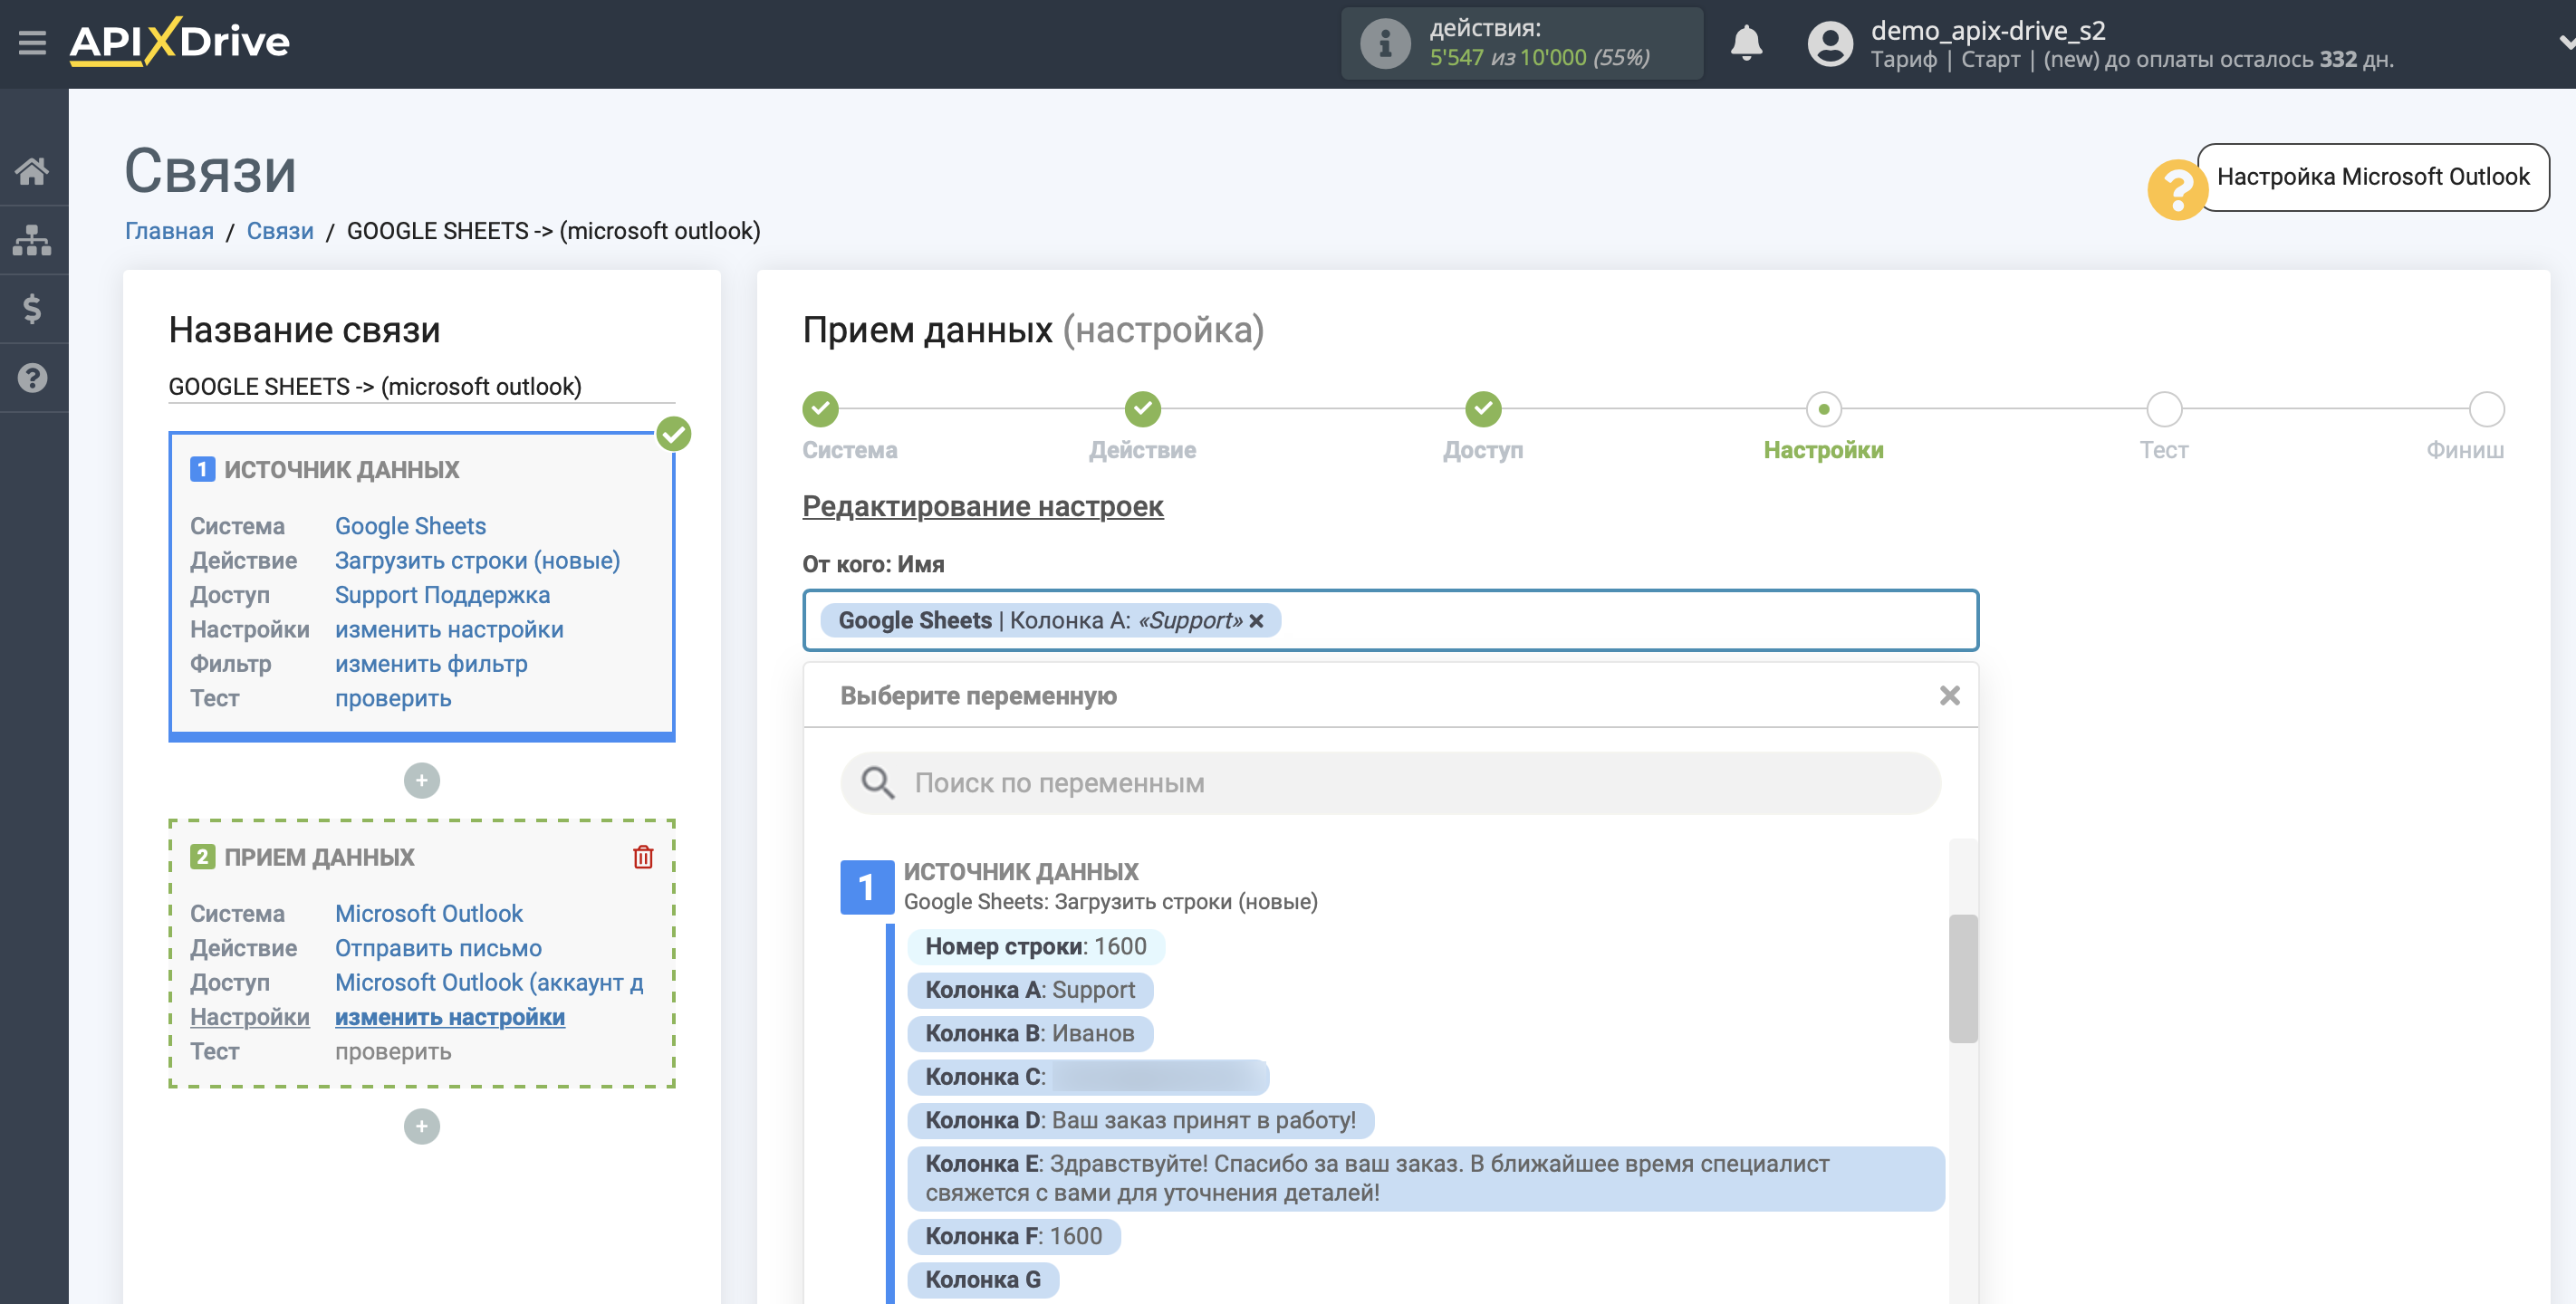Select variable Колонка G
2576x1304 pixels.
tap(982, 1280)
